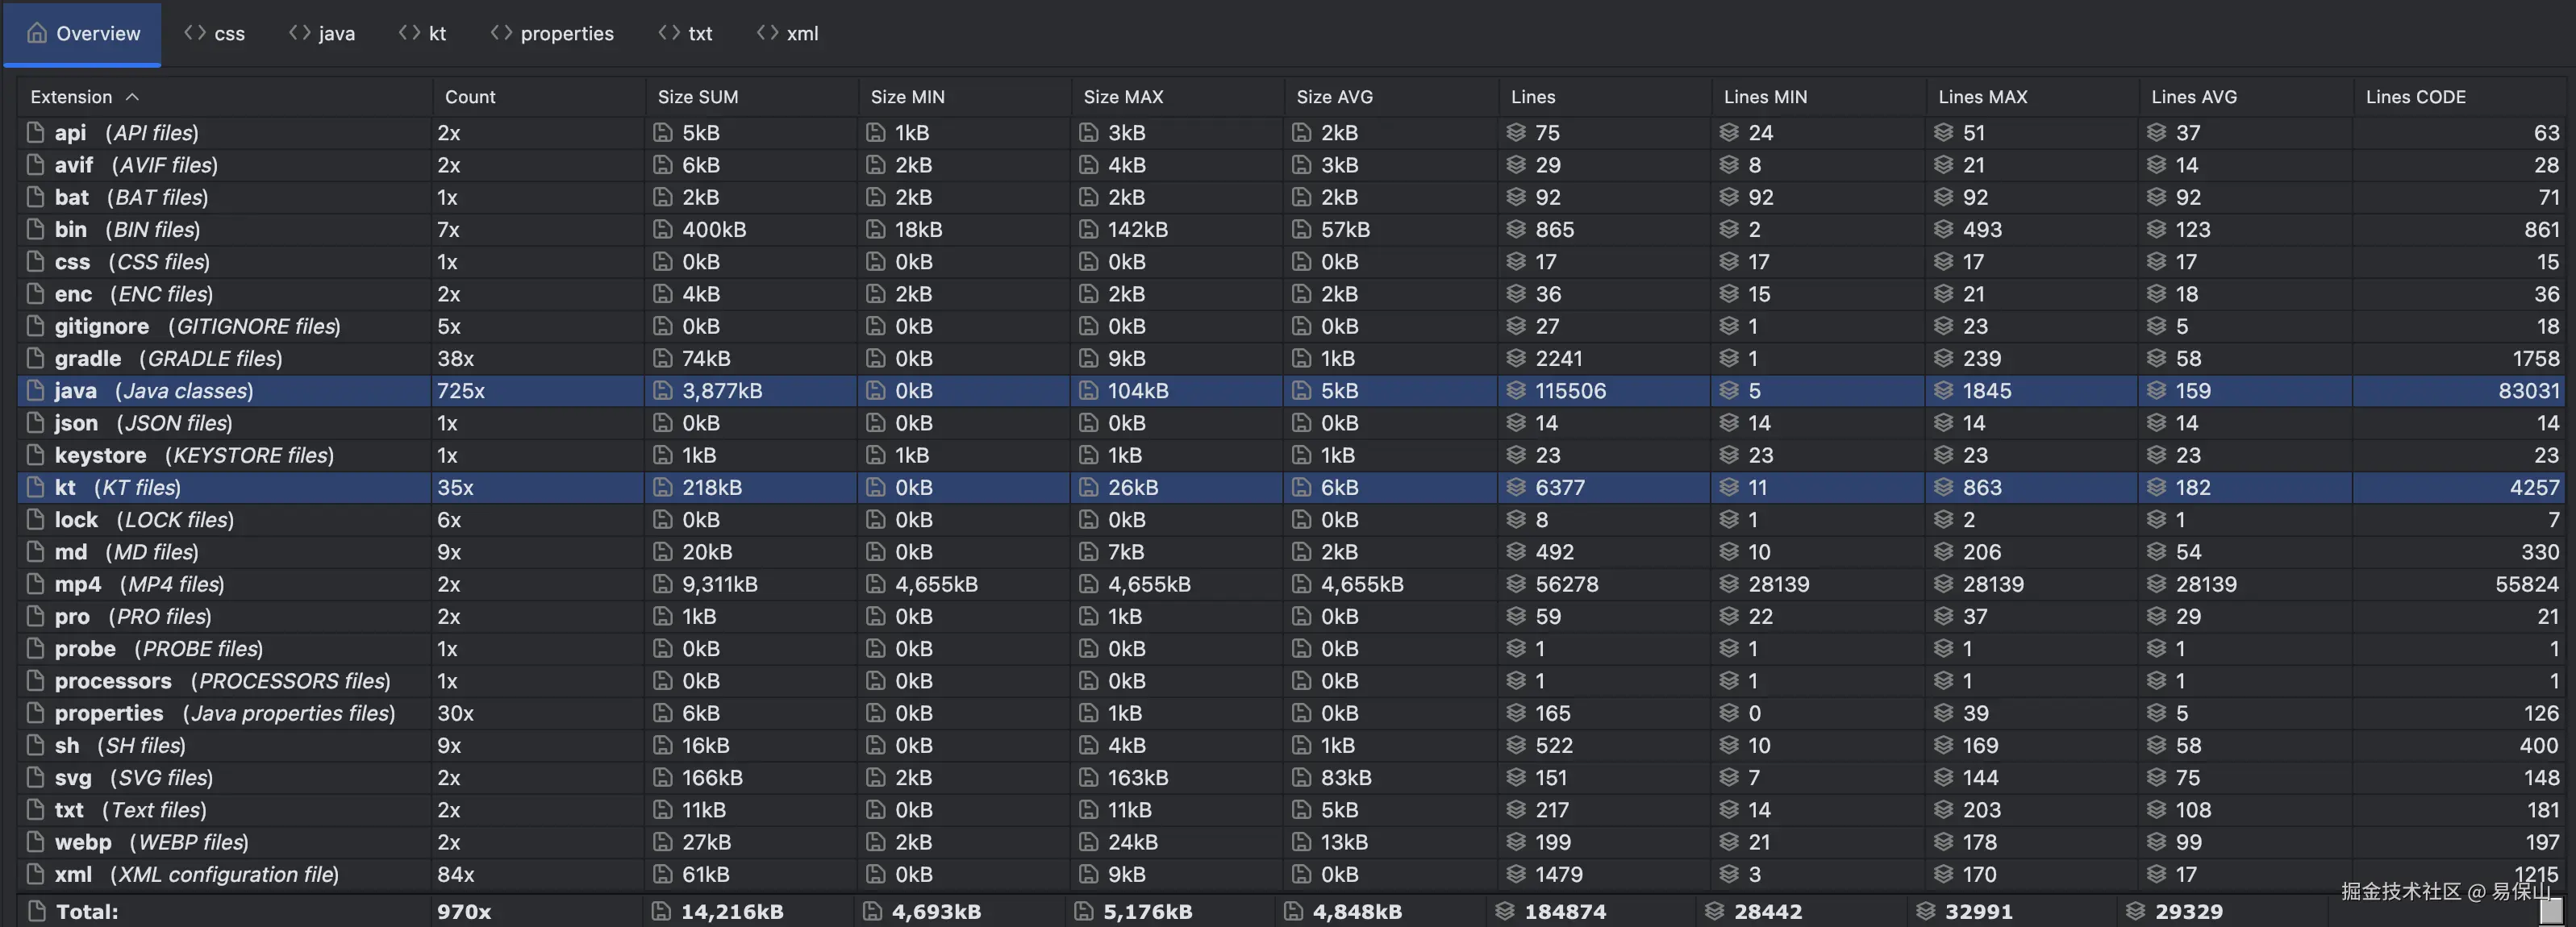This screenshot has height=927, width=2576.
Task: Collapse the Extension sort arrow indicator
Action: tap(134, 96)
